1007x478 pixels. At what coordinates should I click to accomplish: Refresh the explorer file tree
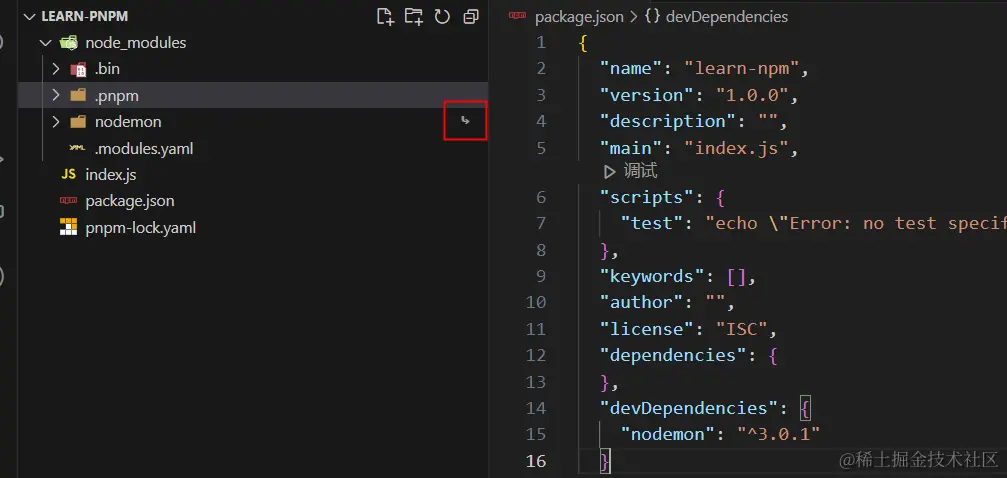point(442,17)
